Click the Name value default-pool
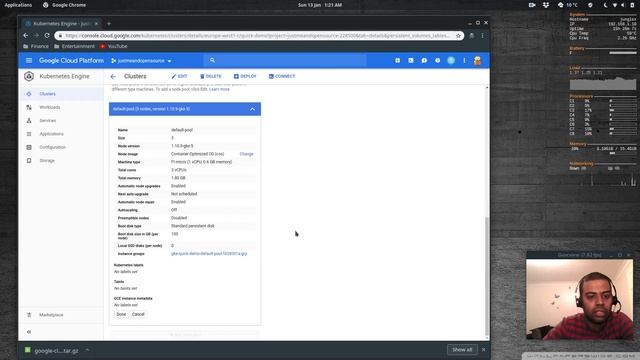 pos(182,130)
